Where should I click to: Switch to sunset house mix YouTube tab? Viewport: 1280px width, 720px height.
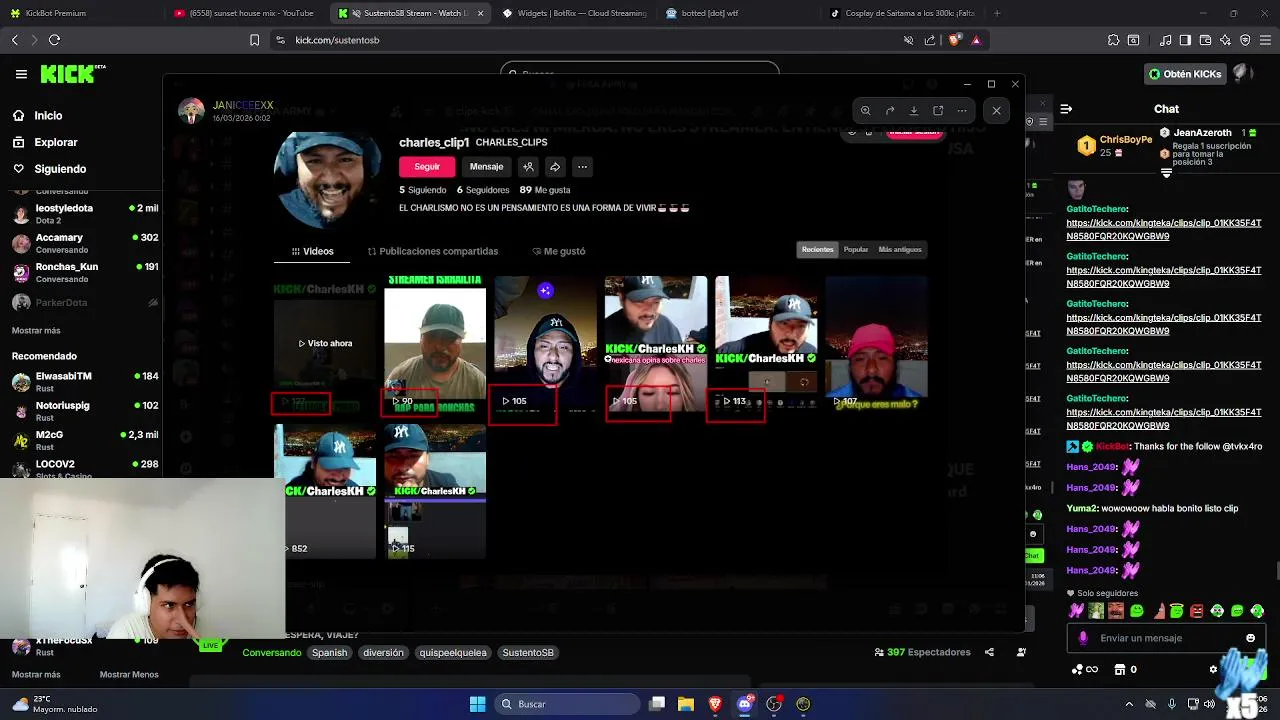pyautogui.click(x=243, y=13)
